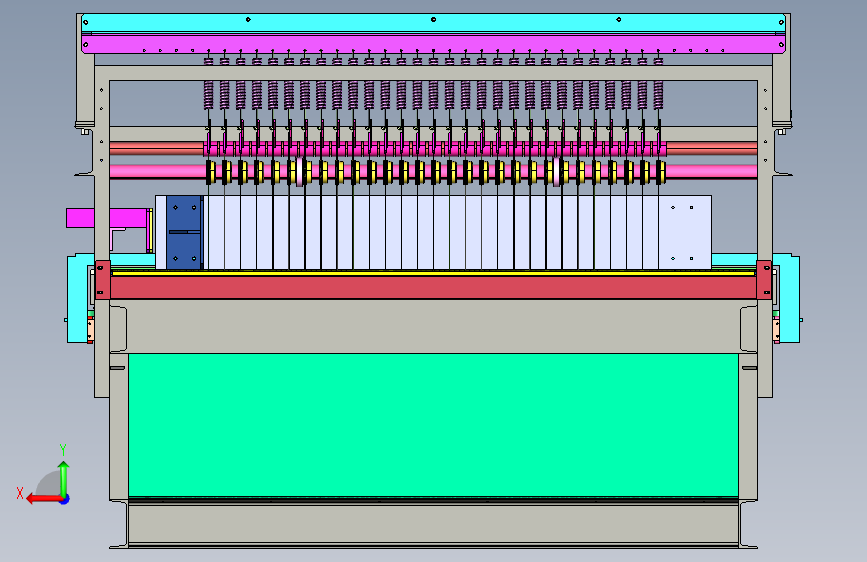
Task: Select the long red crossbeam
Action: [x=433, y=288]
